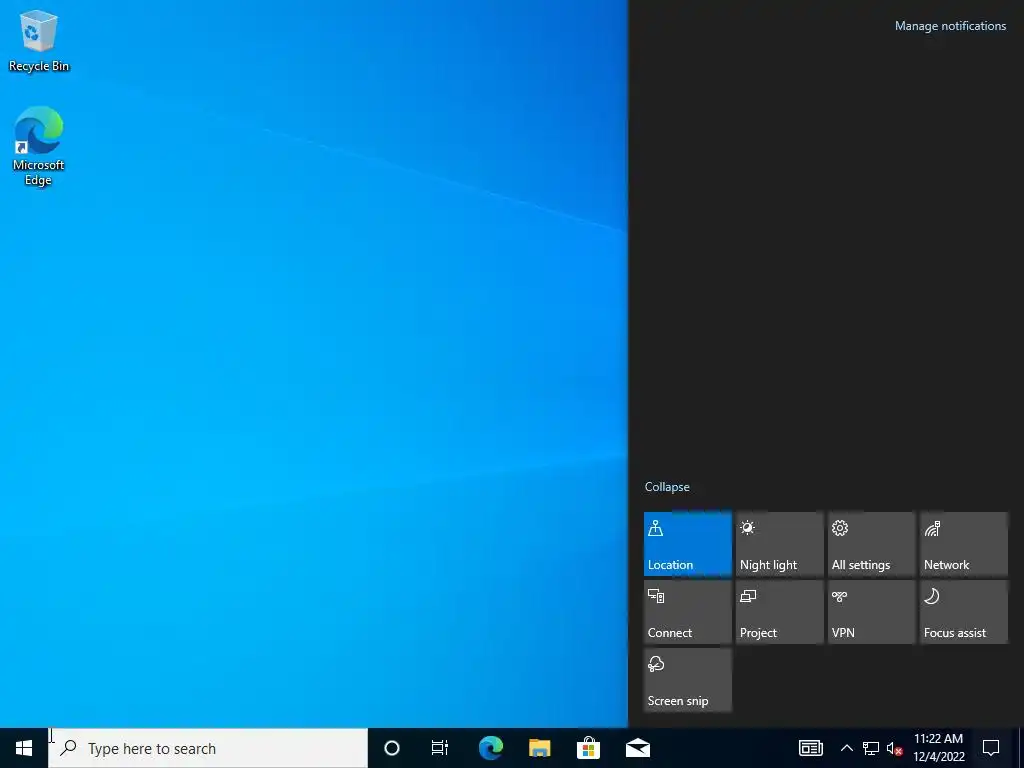Screen dimensions: 1024x768
Task: Collapse the quick actions list
Action: (667, 487)
